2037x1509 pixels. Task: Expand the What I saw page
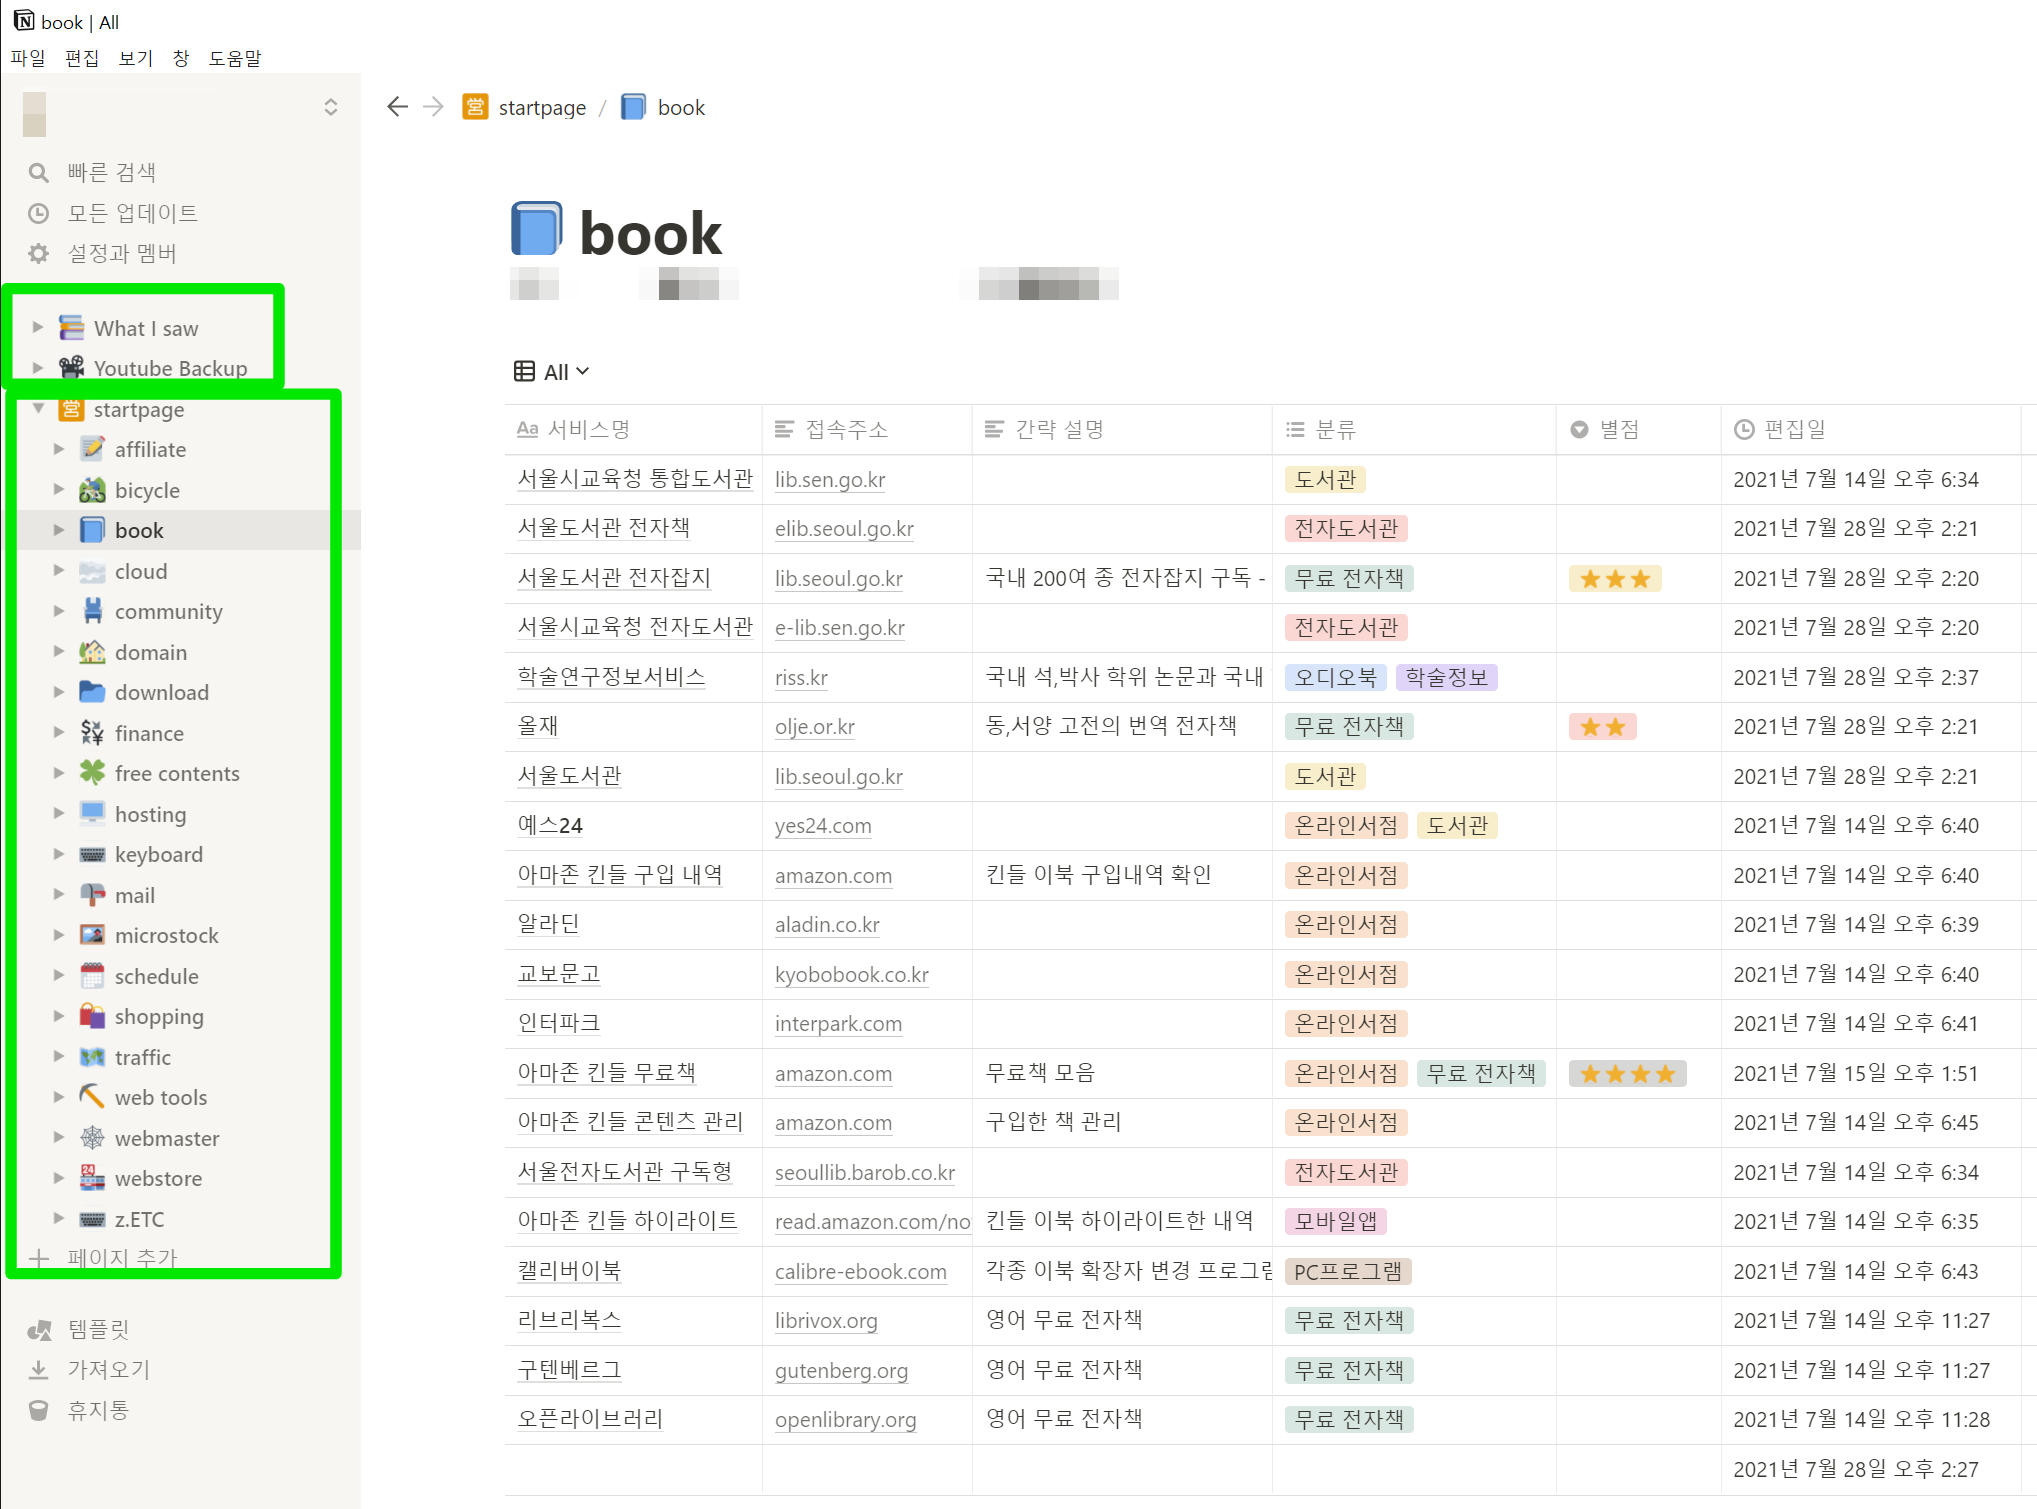pyautogui.click(x=38, y=328)
